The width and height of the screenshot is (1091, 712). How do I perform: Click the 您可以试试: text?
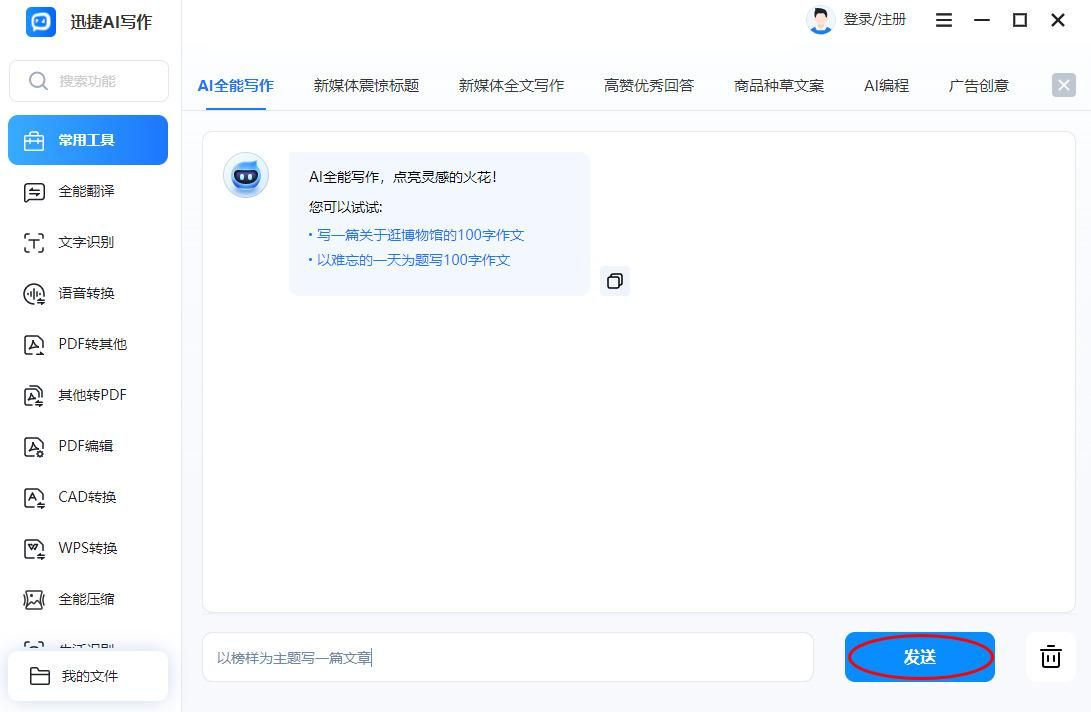pos(346,207)
